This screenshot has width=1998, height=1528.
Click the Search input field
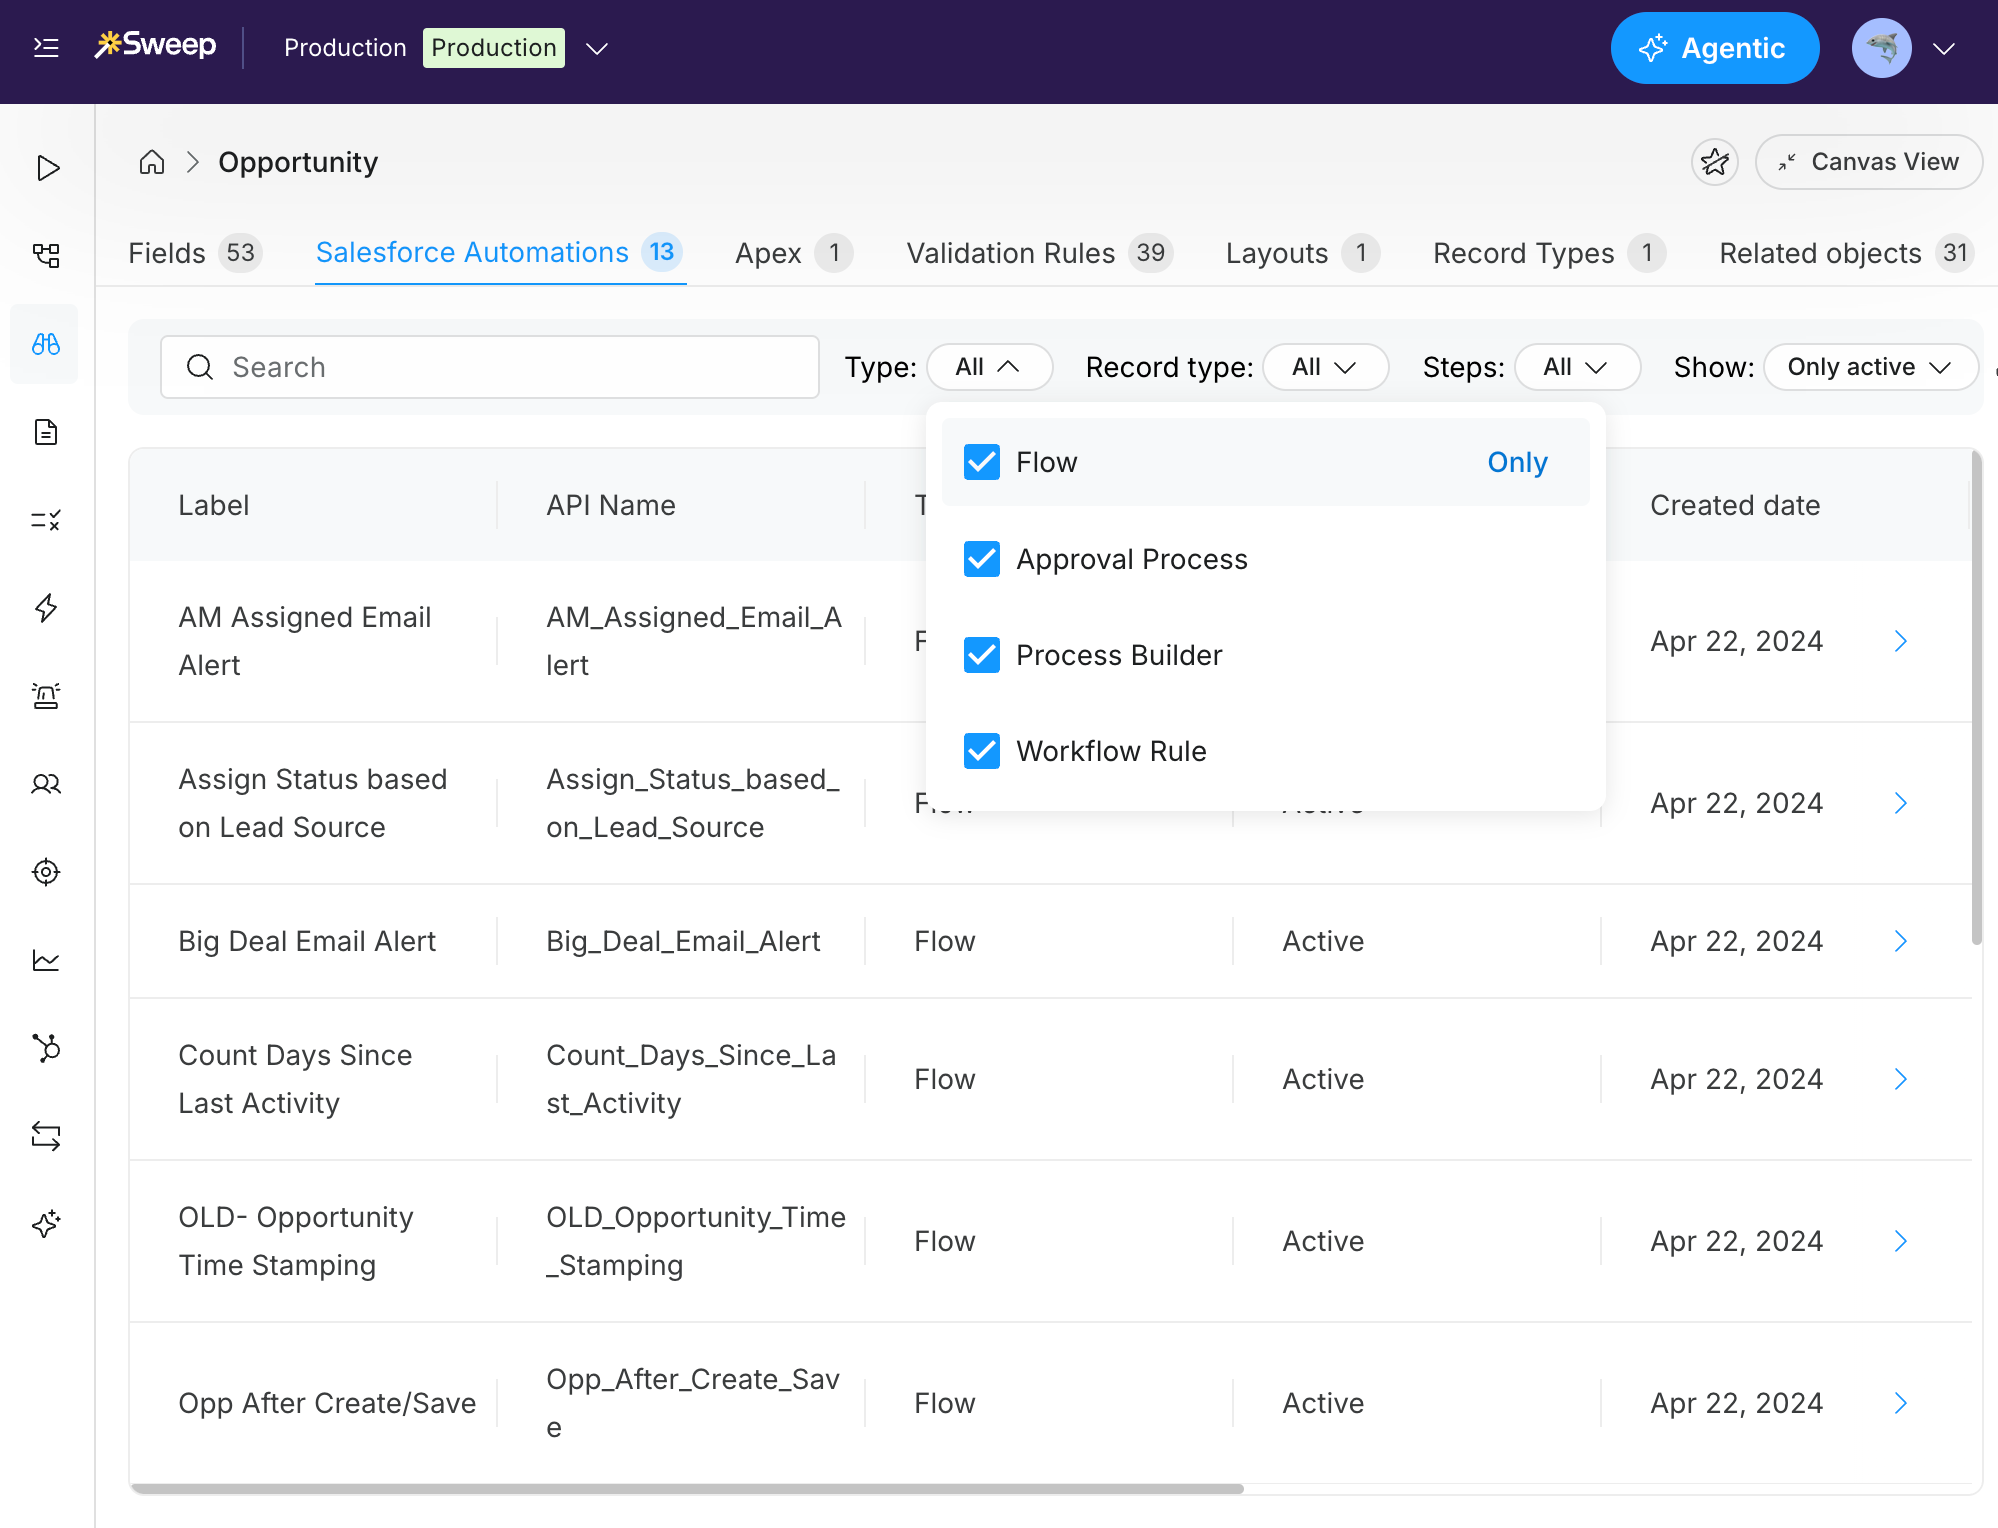coord(490,367)
